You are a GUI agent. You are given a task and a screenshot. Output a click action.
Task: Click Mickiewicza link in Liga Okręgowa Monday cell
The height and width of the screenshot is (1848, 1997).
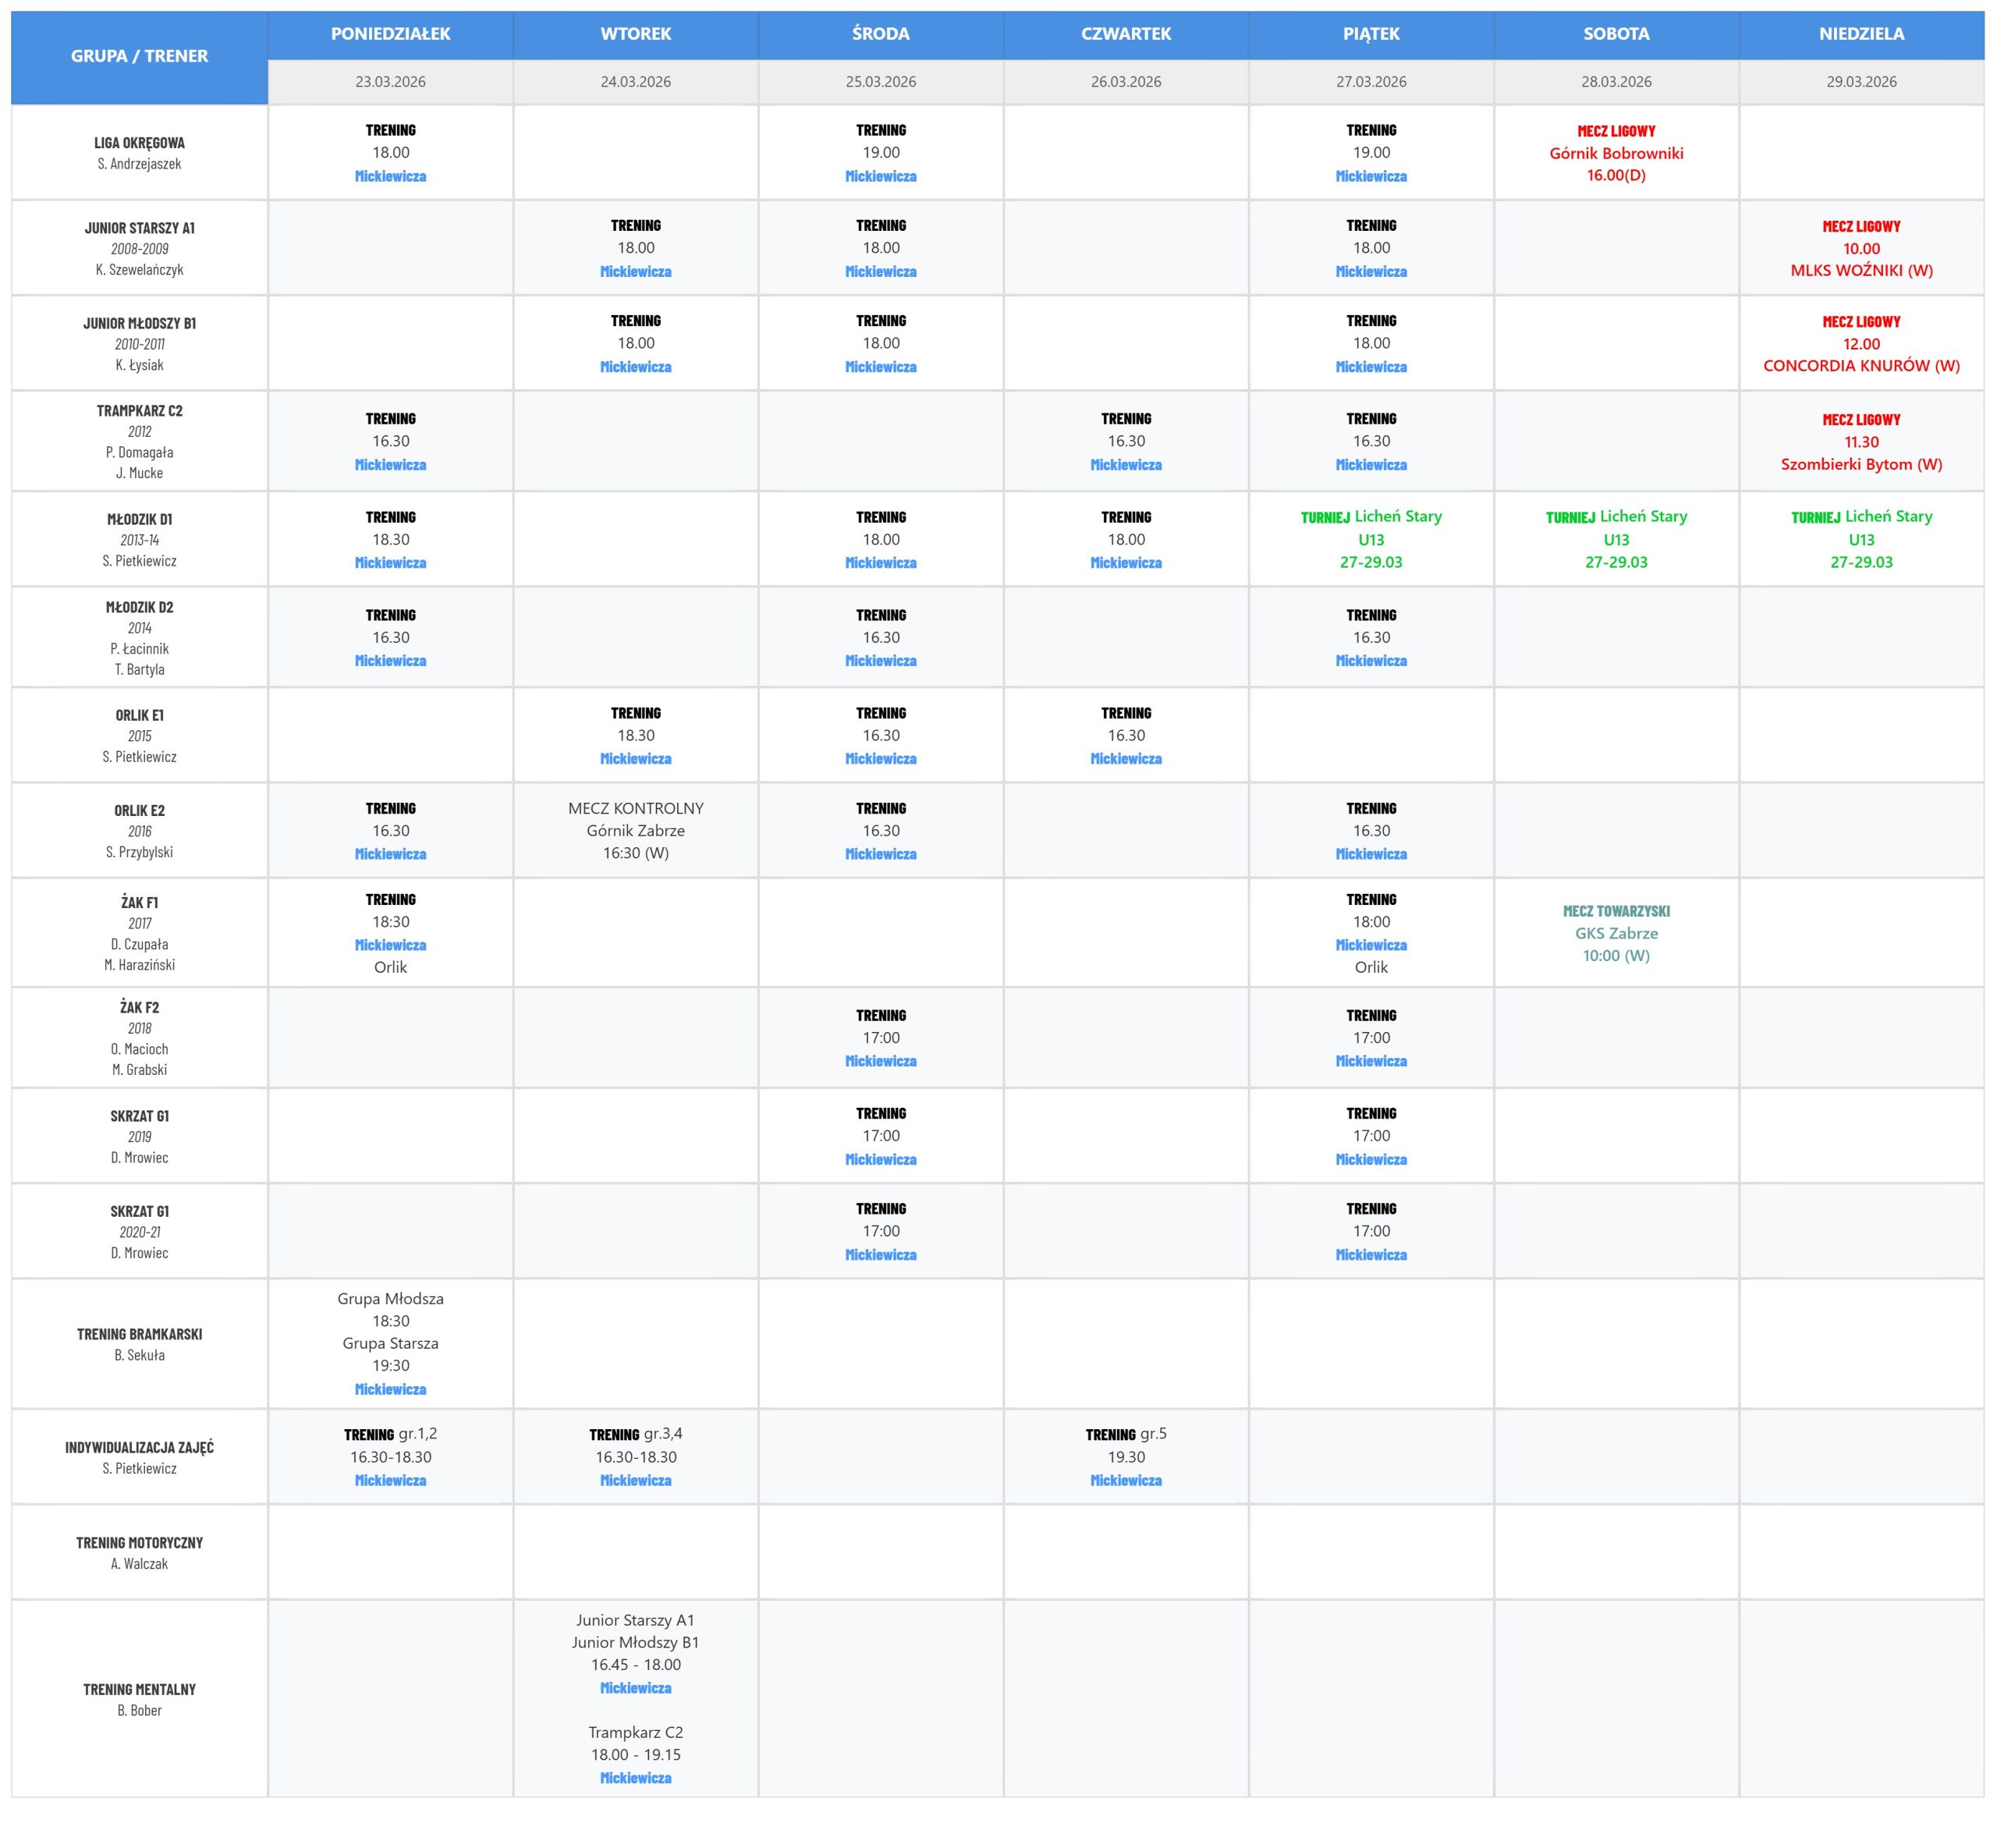(x=390, y=176)
